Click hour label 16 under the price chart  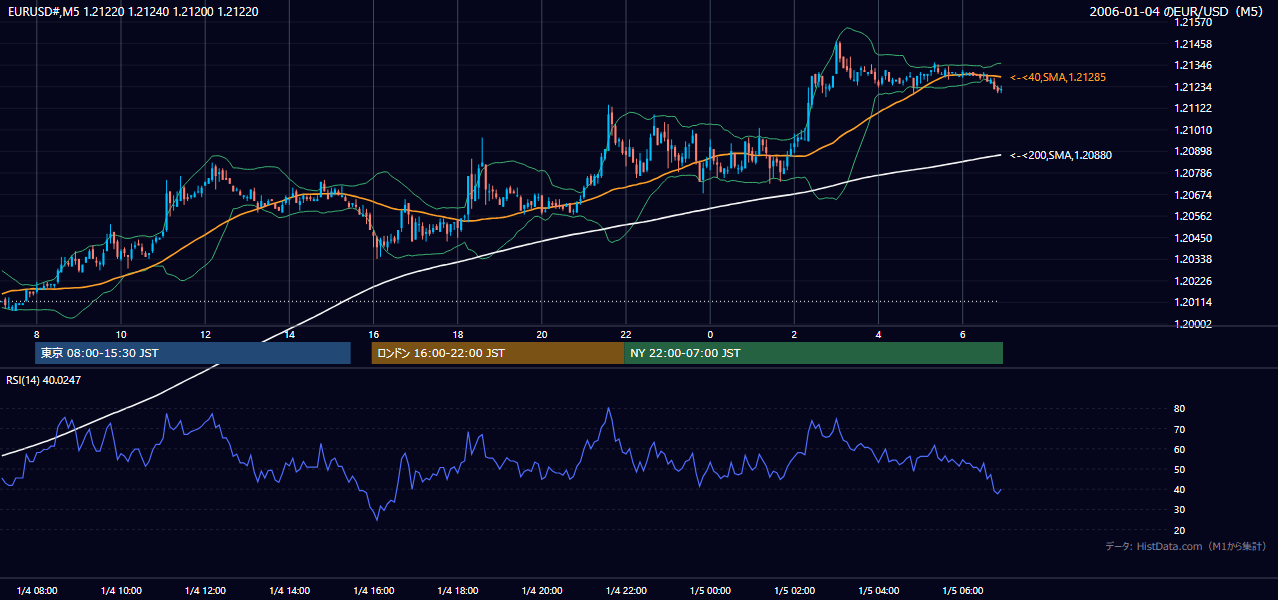coord(373,333)
